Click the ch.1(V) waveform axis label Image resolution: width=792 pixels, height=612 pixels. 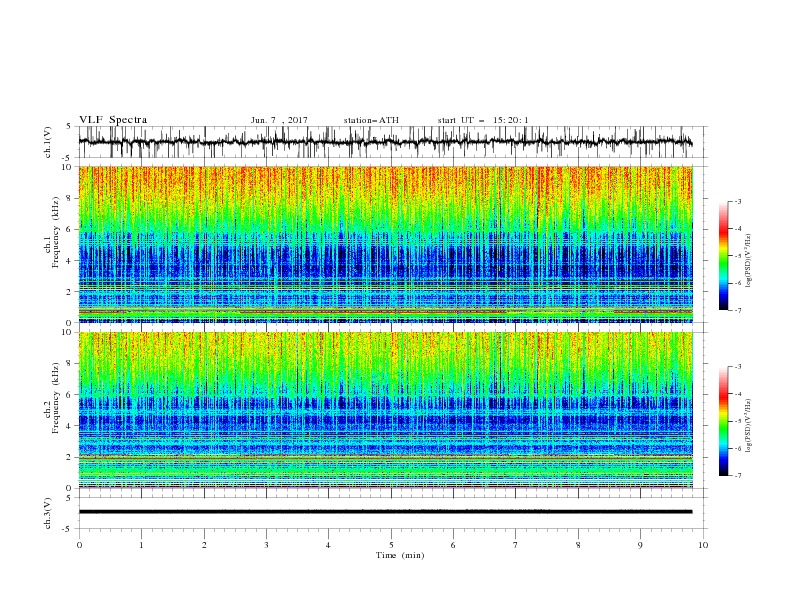48,142
